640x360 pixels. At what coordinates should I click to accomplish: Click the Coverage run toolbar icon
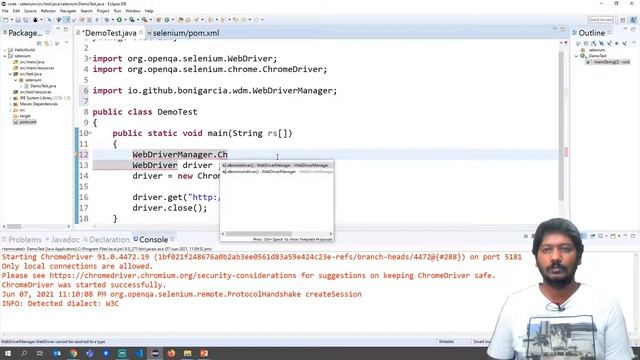click(132, 20)
